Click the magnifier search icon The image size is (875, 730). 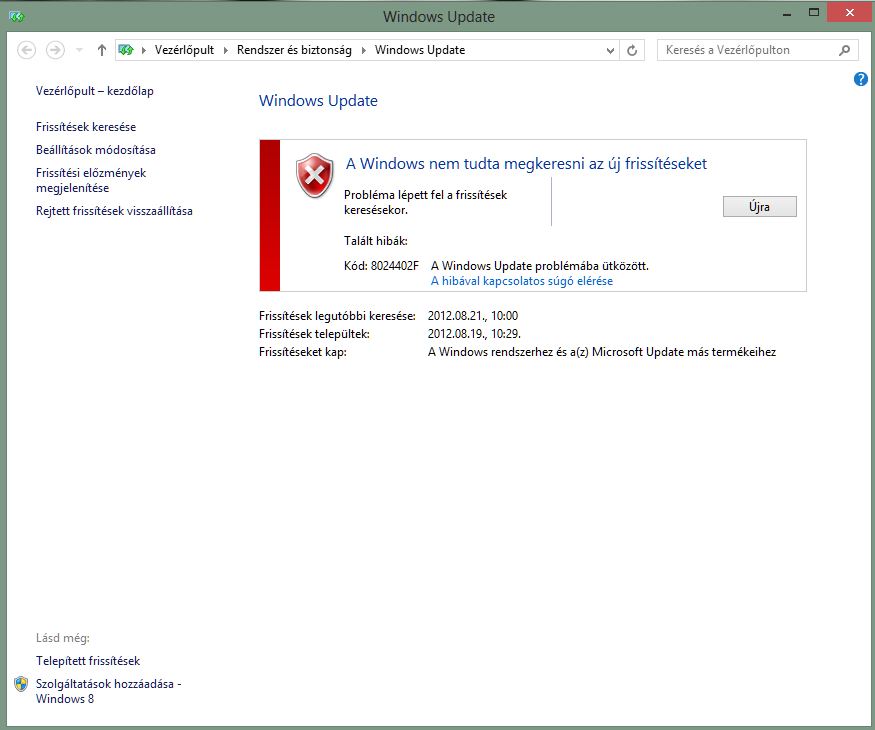(x=844, y=50)
